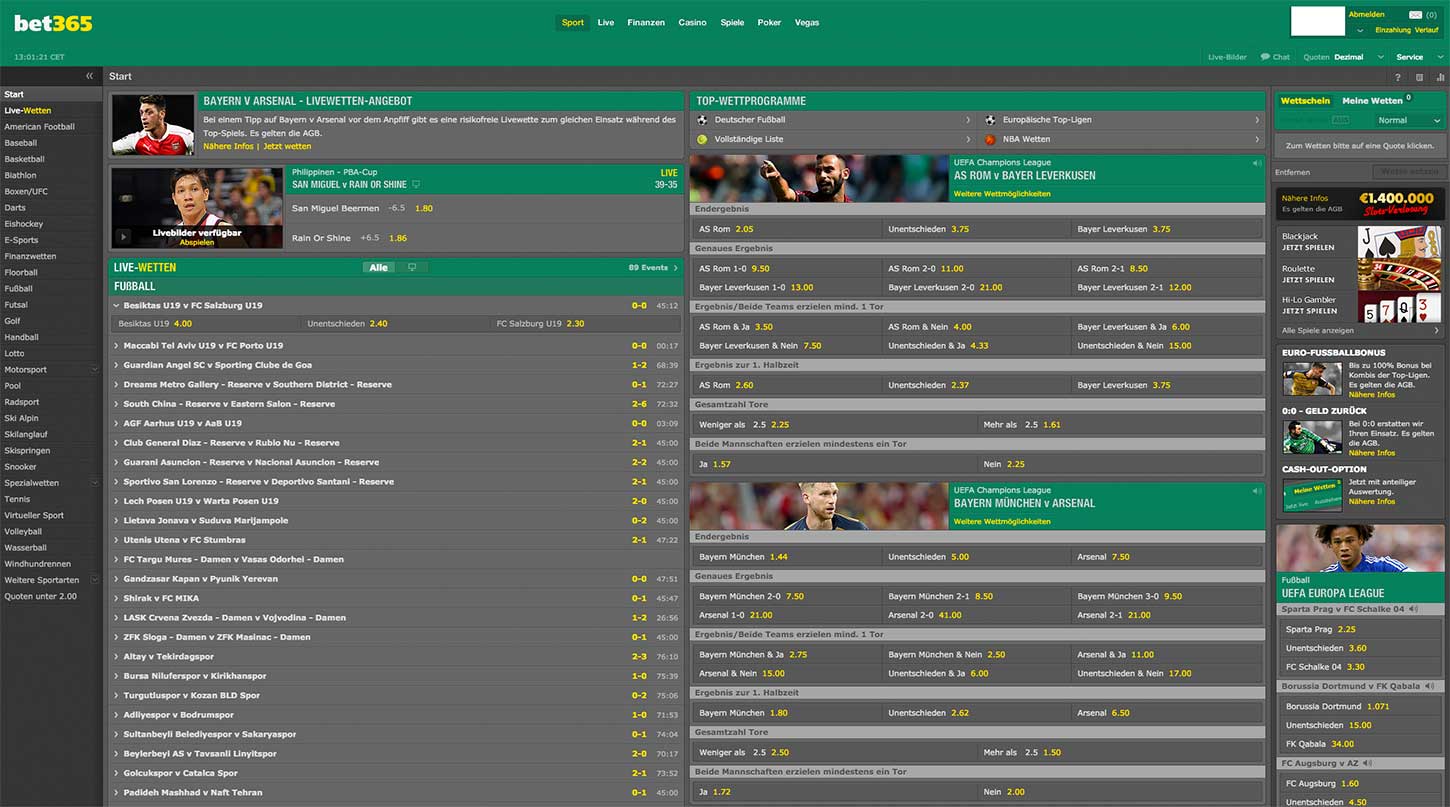Click the football icon beside Europäische Top-Ligen

(x=990, y=120)
